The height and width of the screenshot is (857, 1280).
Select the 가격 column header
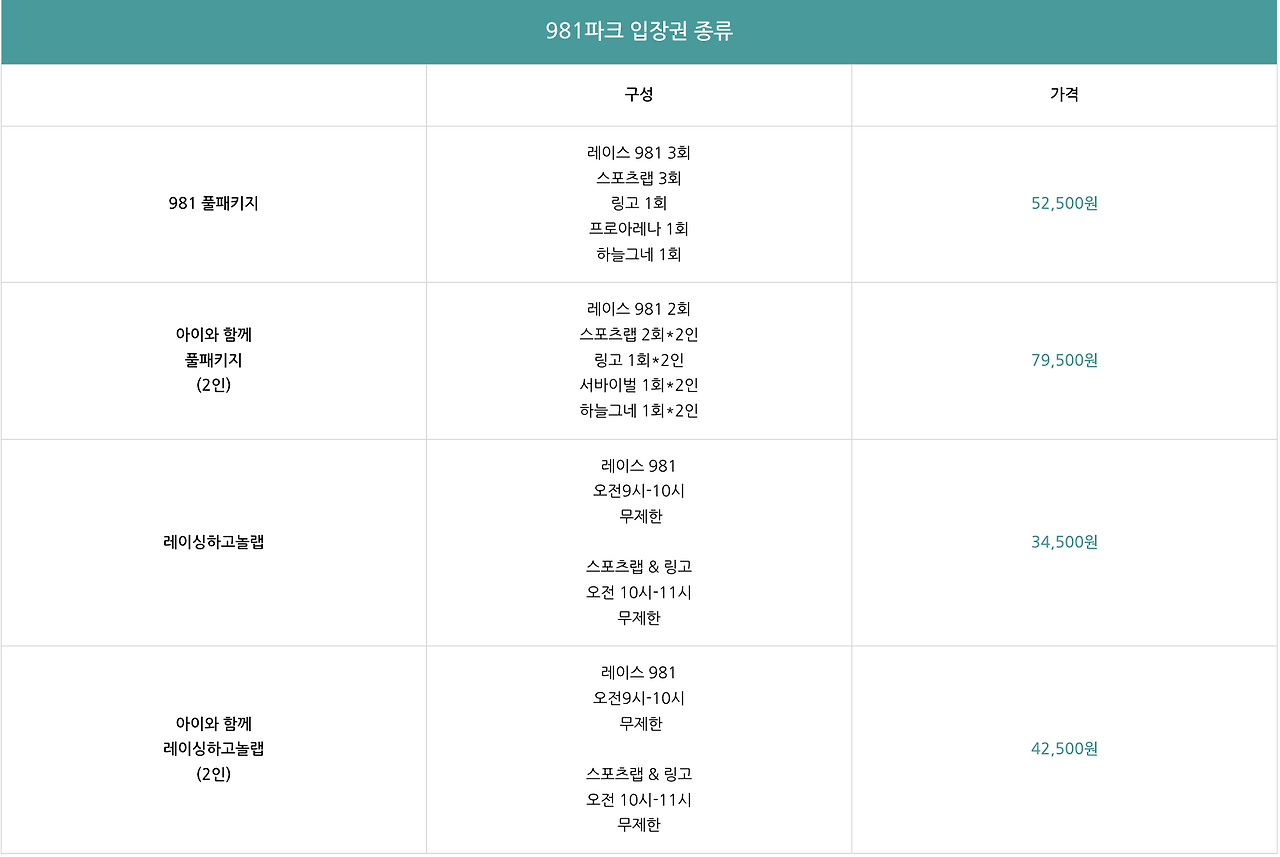1064,95
